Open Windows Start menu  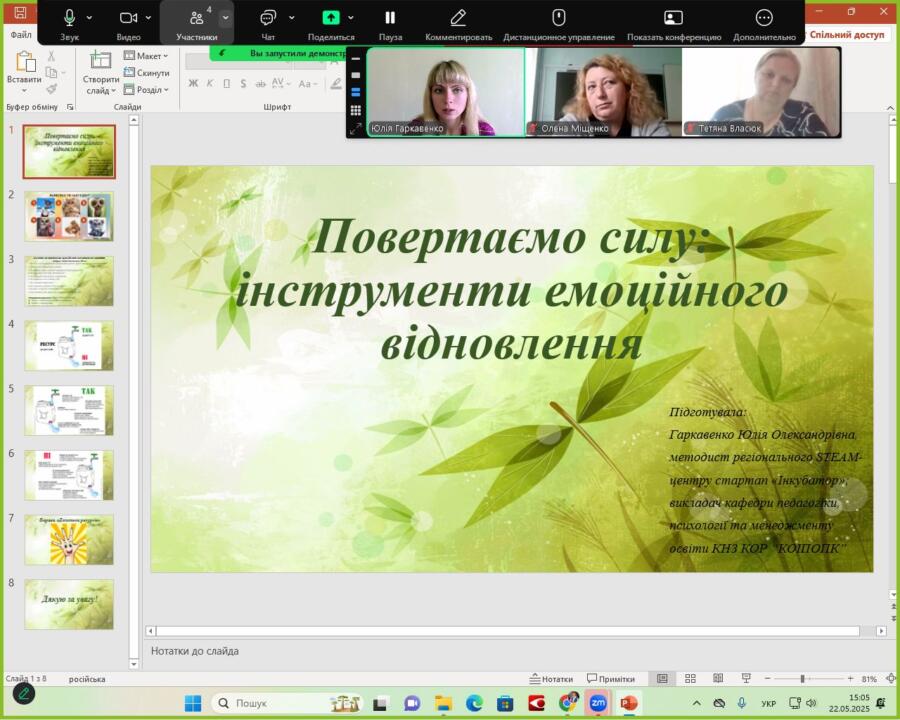click(x=193, y=703)
